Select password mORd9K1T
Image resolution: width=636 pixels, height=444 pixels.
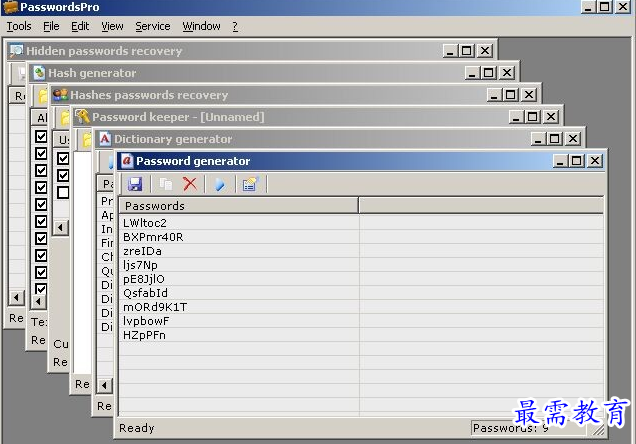[x=155, y=307]
